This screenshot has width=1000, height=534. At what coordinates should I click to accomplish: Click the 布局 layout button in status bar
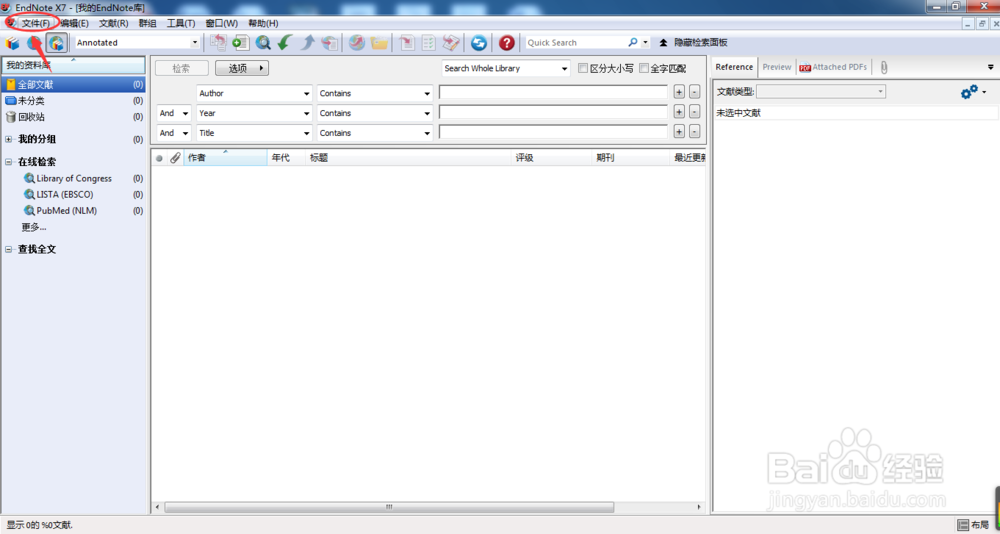click(x=974, y=525)
